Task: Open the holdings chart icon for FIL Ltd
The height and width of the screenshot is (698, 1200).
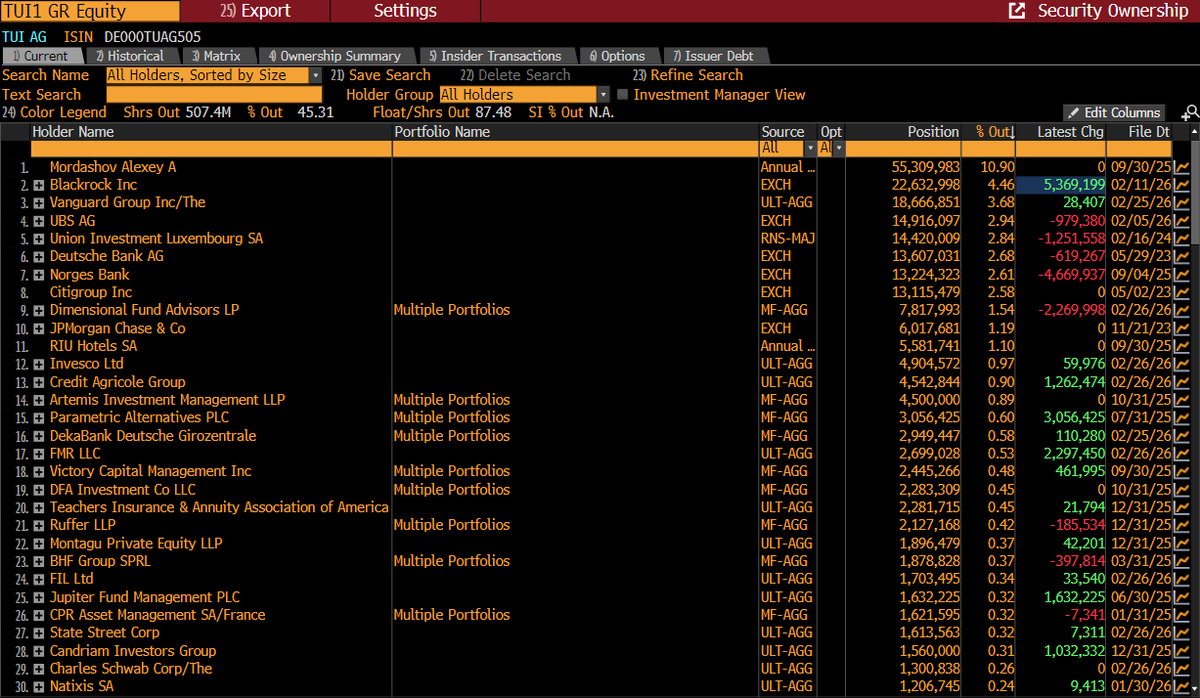Action: [1182, 578]
